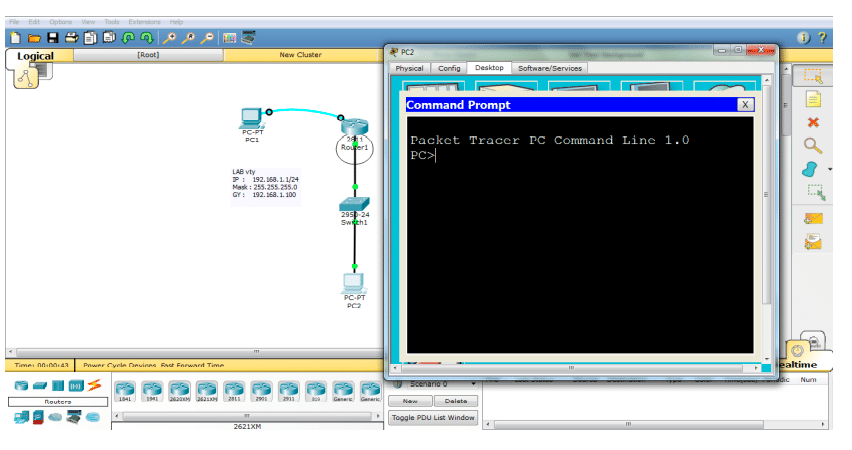852x450 pixels.
Task: Click the New scenario button
Action: 410,401
